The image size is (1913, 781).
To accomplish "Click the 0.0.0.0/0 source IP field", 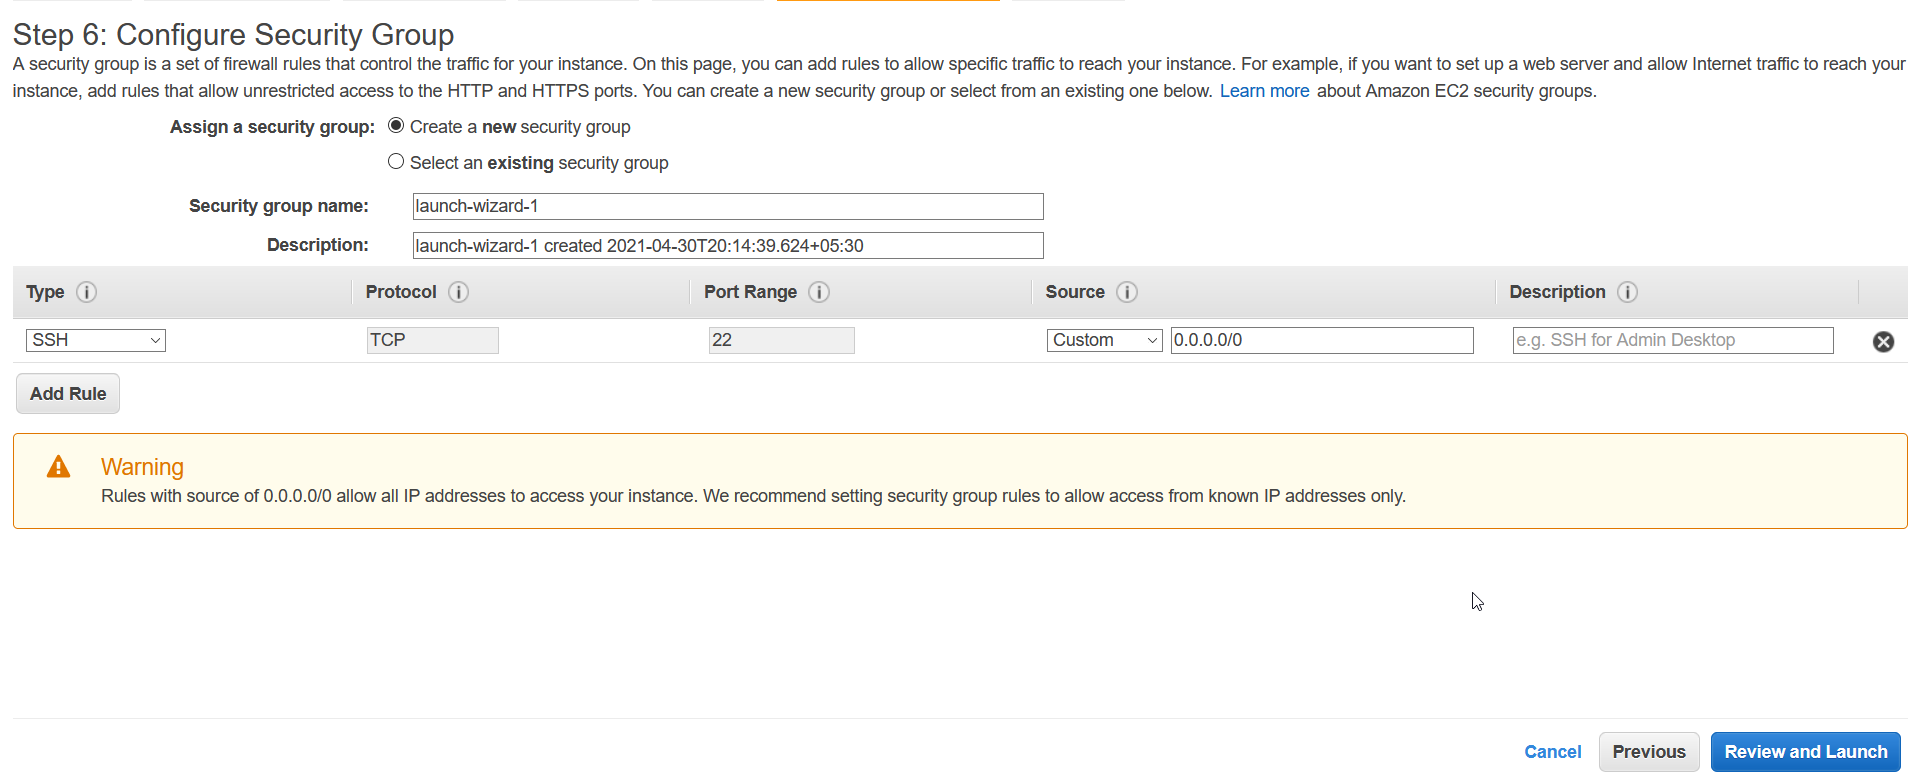I will coord(1322,340).
